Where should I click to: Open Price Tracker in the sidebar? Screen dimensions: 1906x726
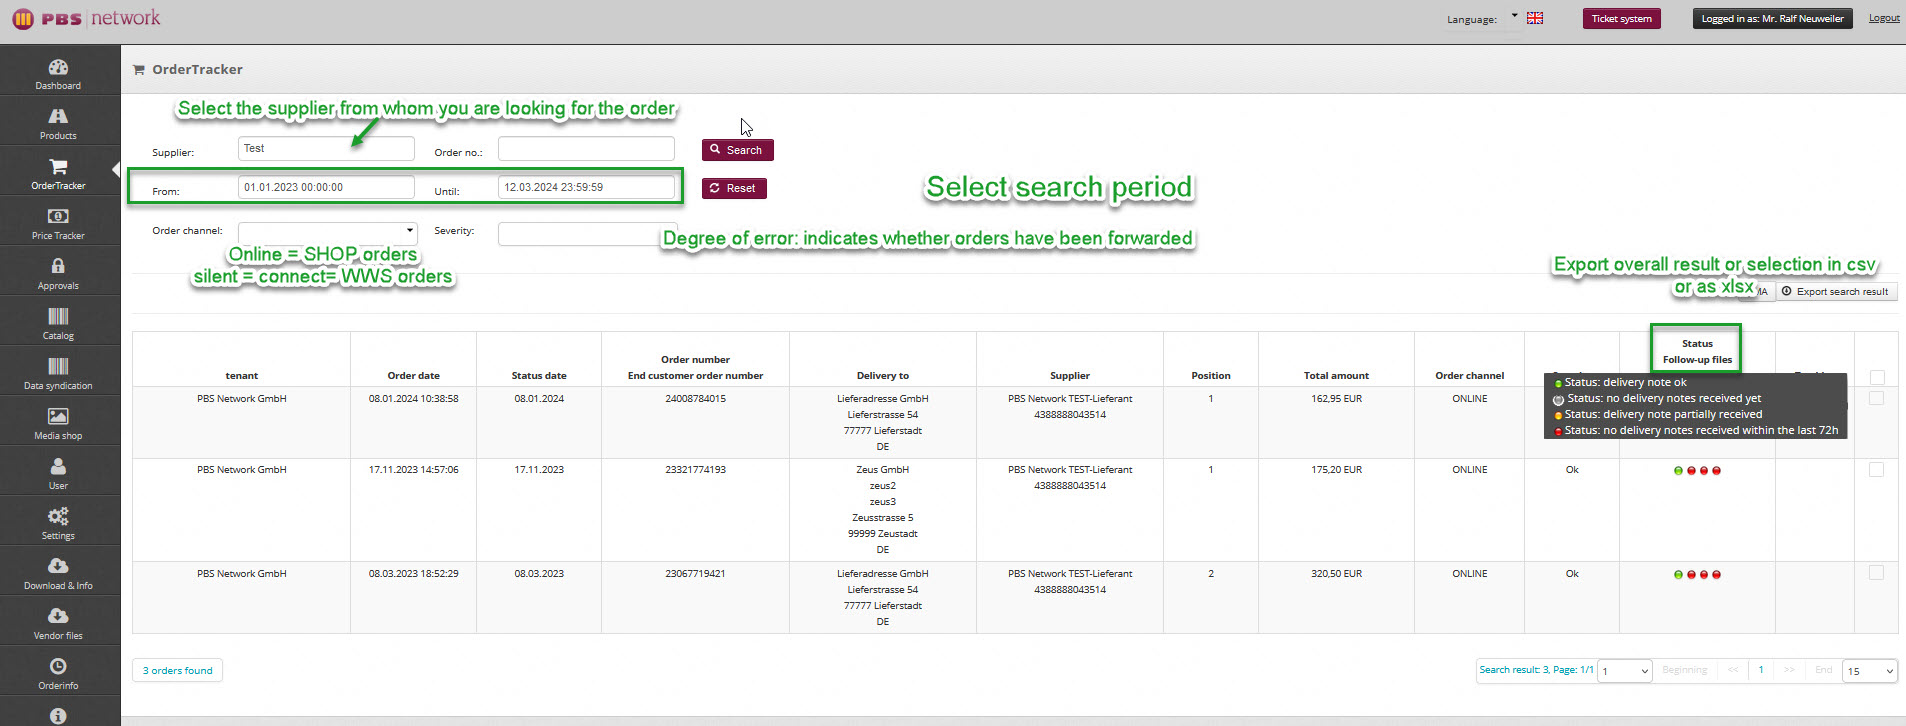click(59, 224)
